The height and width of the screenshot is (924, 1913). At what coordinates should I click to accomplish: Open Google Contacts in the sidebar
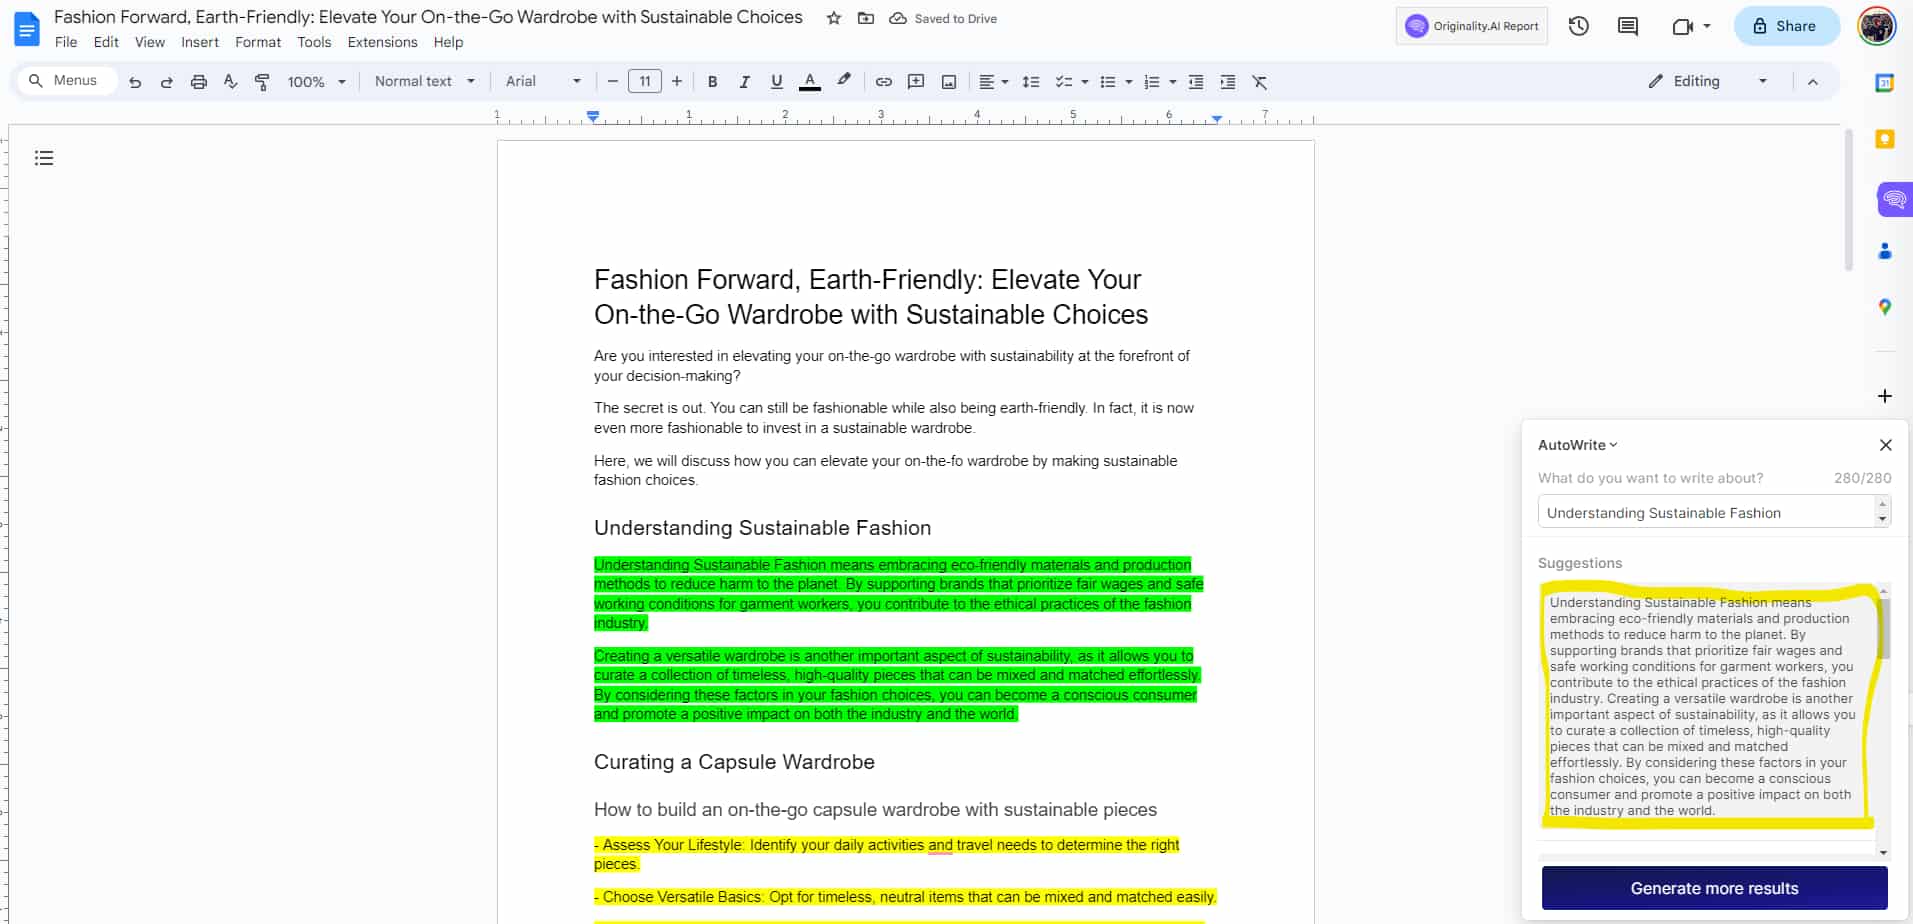(x=1884, y=251)
